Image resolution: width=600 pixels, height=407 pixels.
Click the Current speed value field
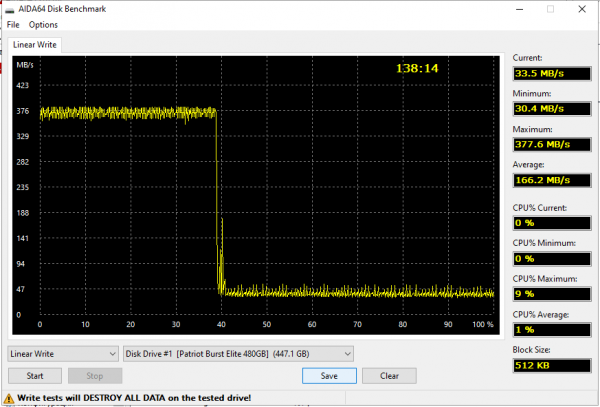click(551, 73)
